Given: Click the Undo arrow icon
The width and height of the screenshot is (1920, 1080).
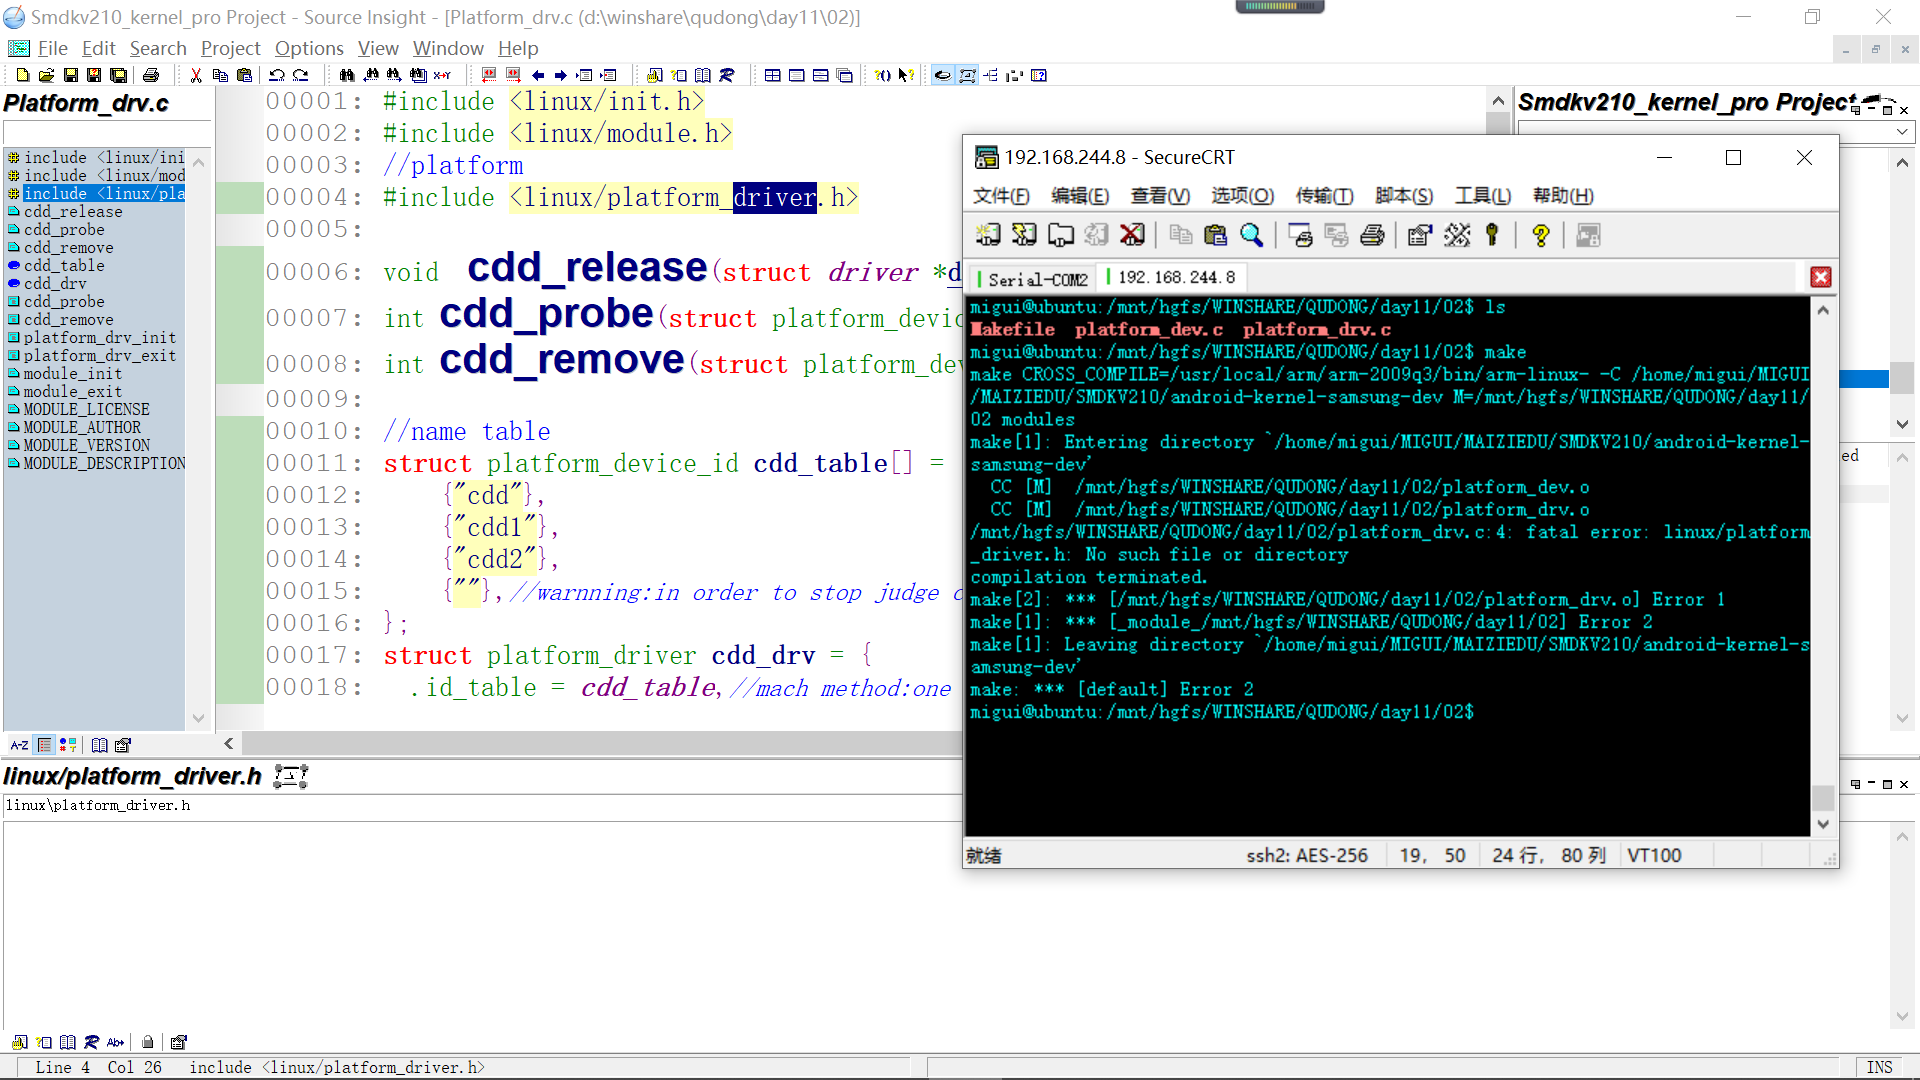Looking at the screenshot, I should 277,75.
